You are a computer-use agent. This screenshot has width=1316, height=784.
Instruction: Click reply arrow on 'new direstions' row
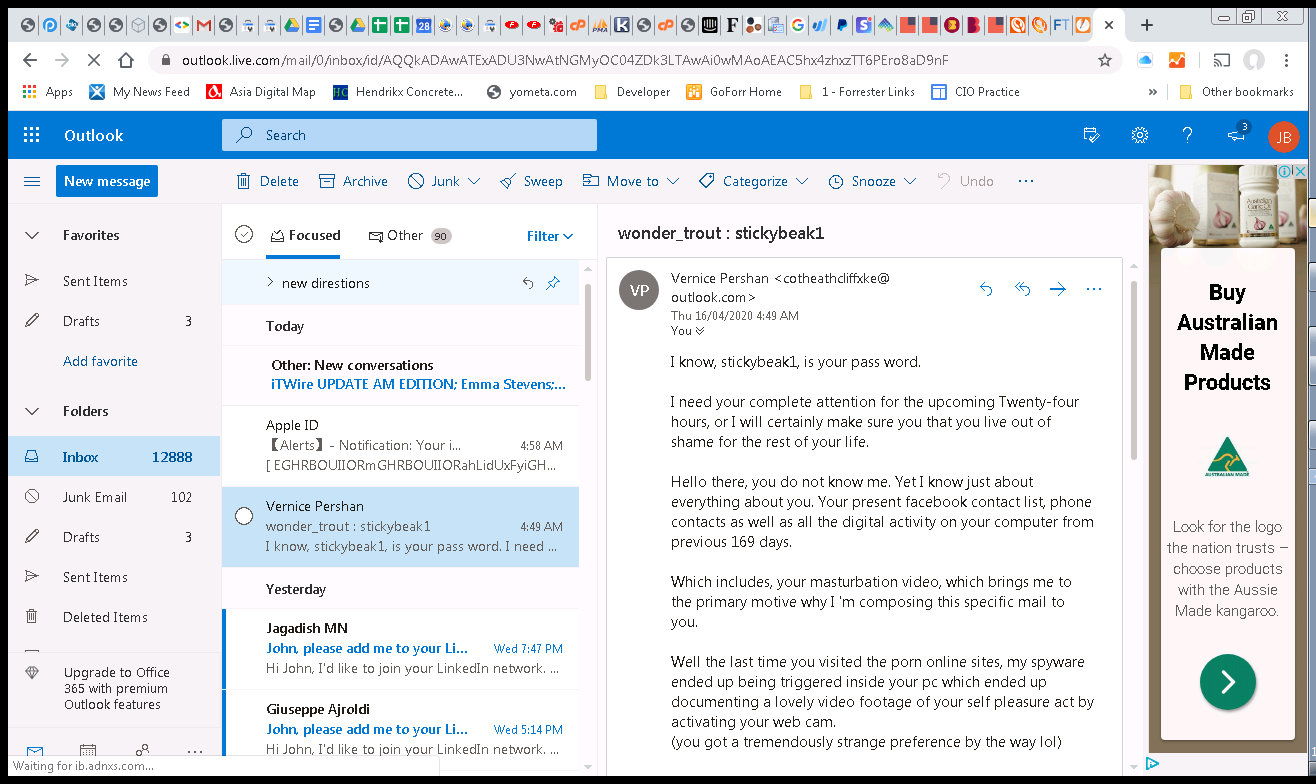[527, 283]
